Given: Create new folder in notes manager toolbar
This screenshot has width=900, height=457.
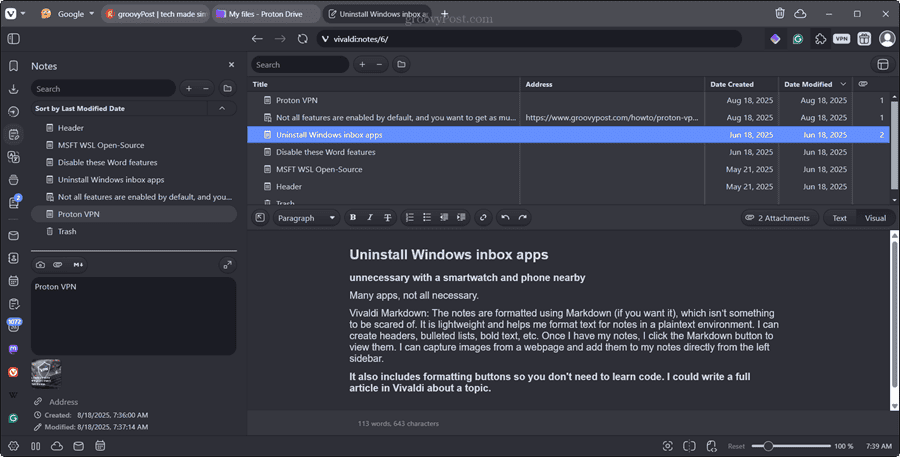Looking at the screenshot, I should 401,64.
